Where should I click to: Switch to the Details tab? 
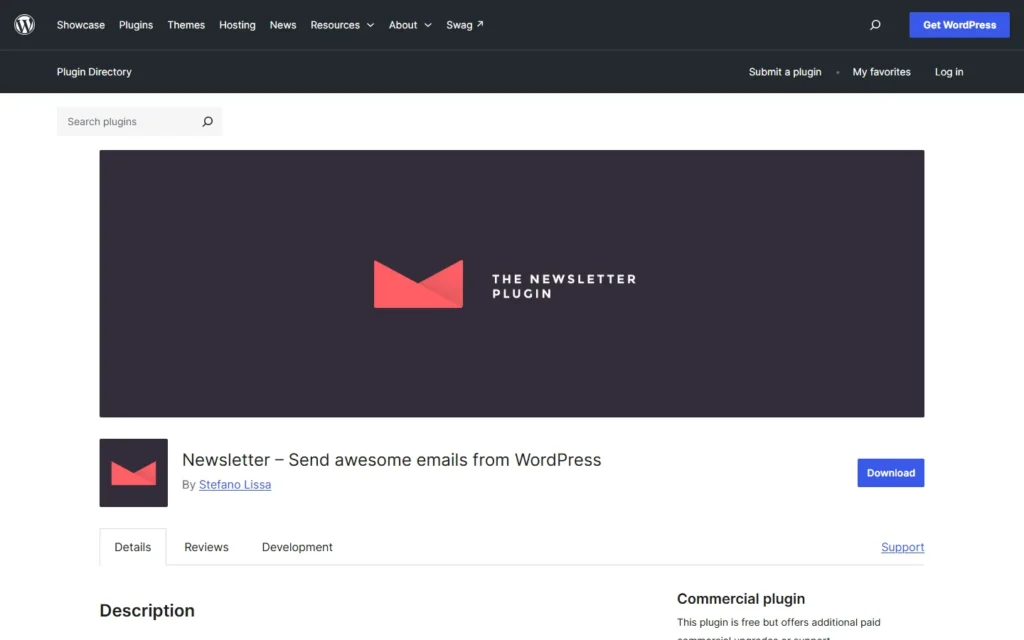133,547
